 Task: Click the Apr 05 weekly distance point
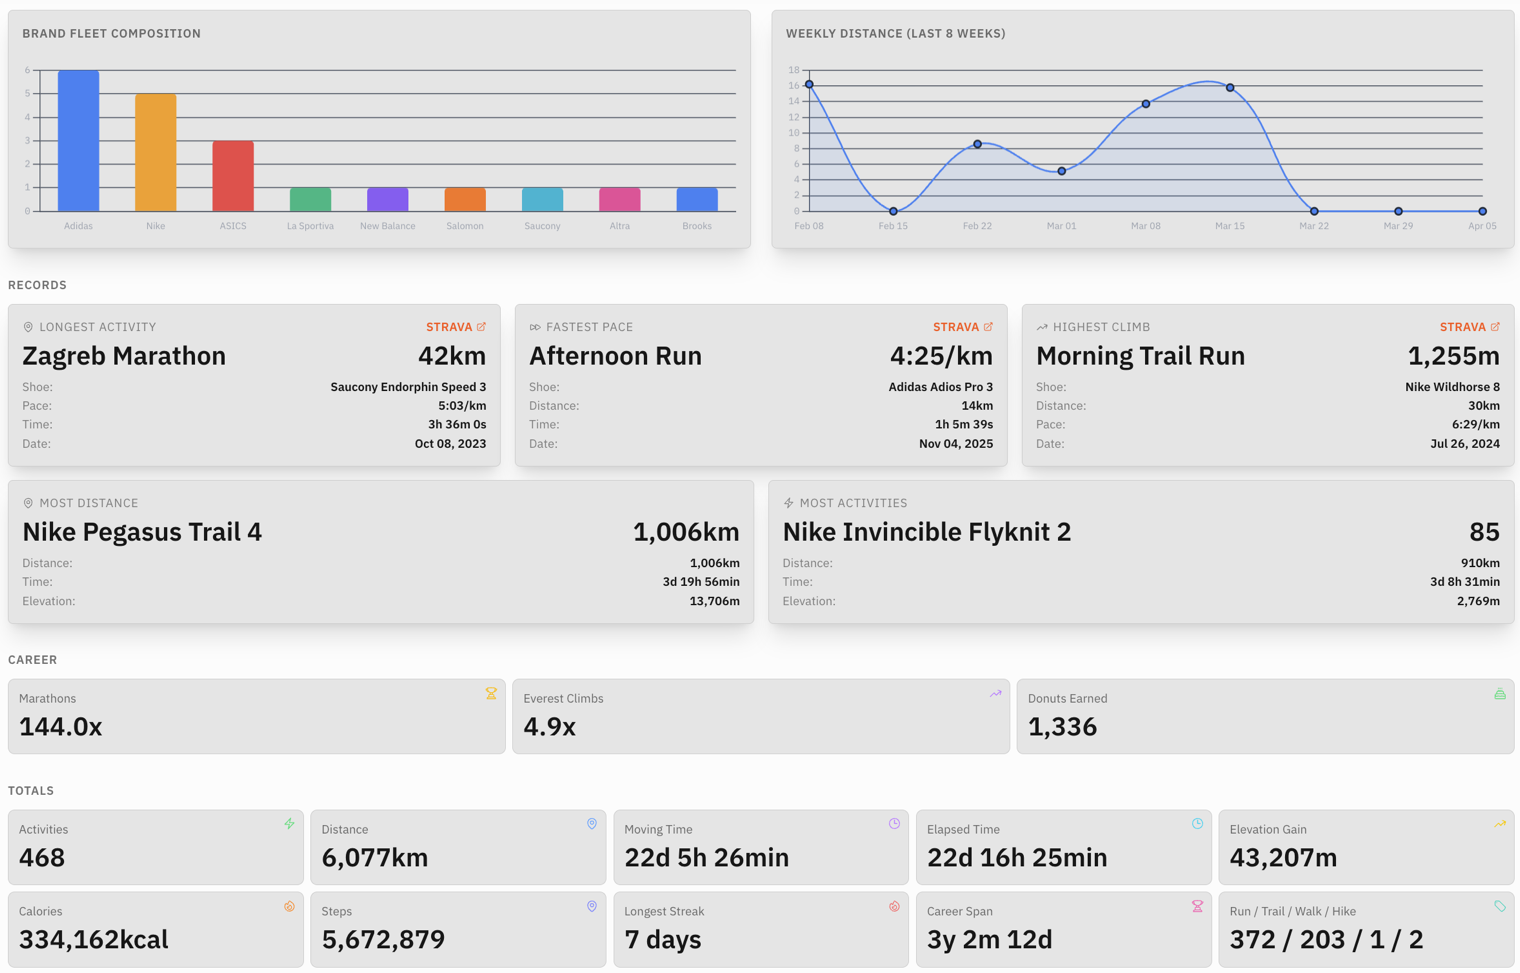click(x=1482, y=211)
